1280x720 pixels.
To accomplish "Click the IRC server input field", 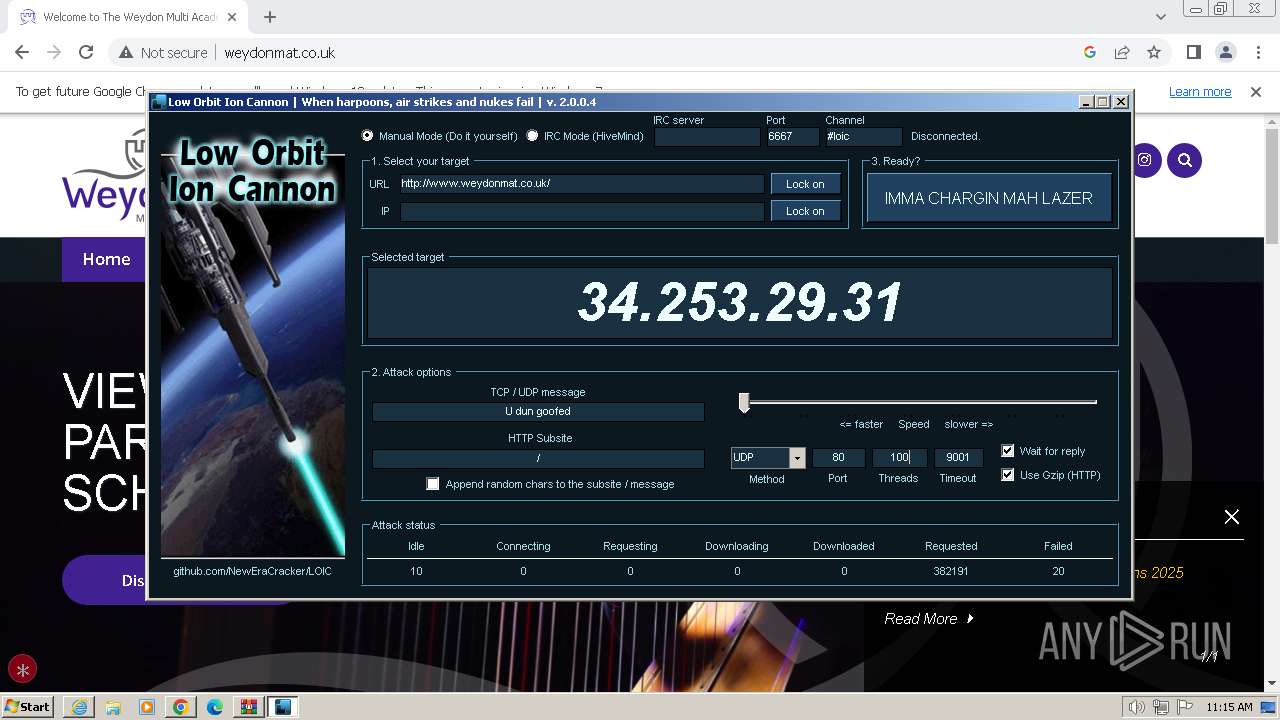I will pyautogui.click(x=707, y=137).
